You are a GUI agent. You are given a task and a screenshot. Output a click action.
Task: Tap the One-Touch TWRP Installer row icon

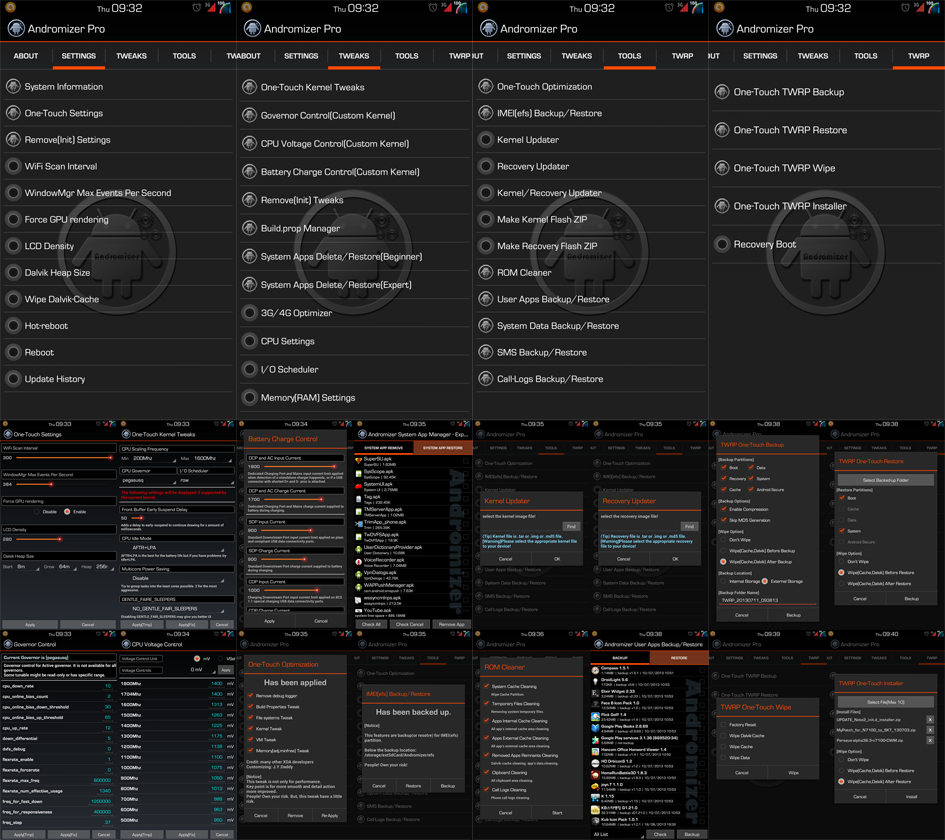pos(722,206)
